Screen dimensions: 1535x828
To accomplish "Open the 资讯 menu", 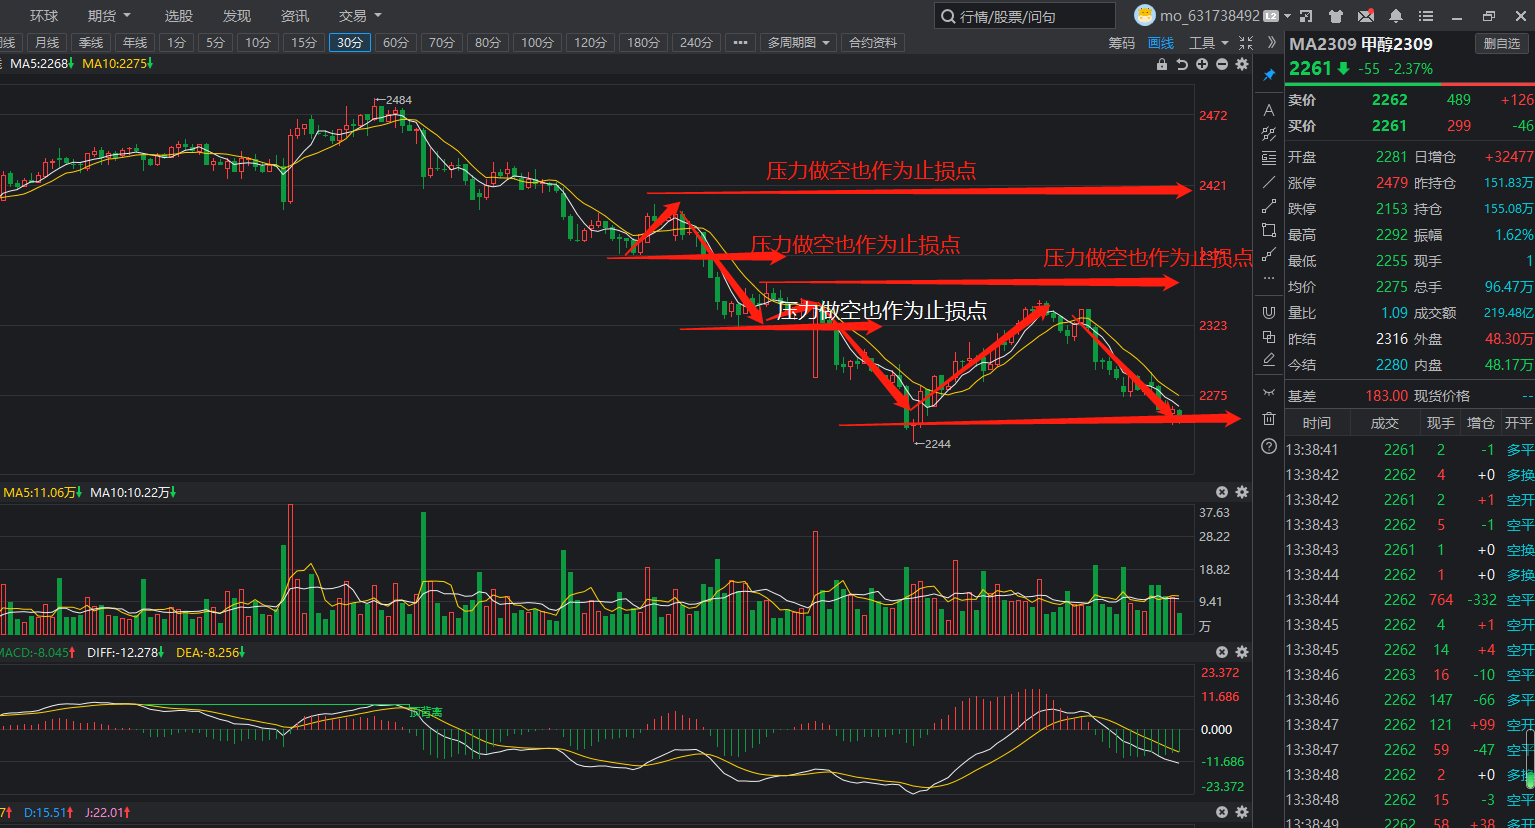I will point(295,16).
